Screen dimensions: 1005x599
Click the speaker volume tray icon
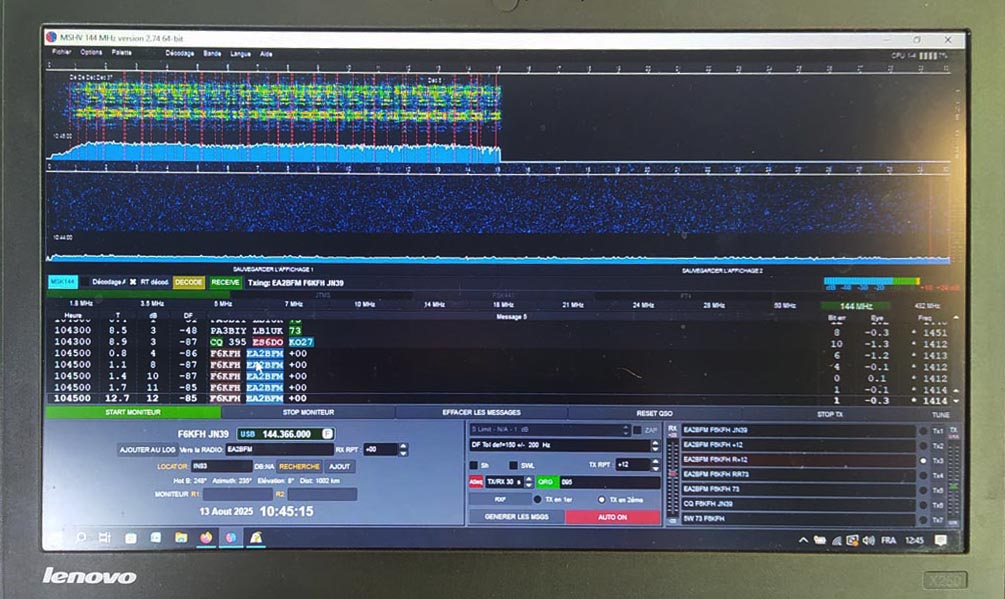point(867,540)
